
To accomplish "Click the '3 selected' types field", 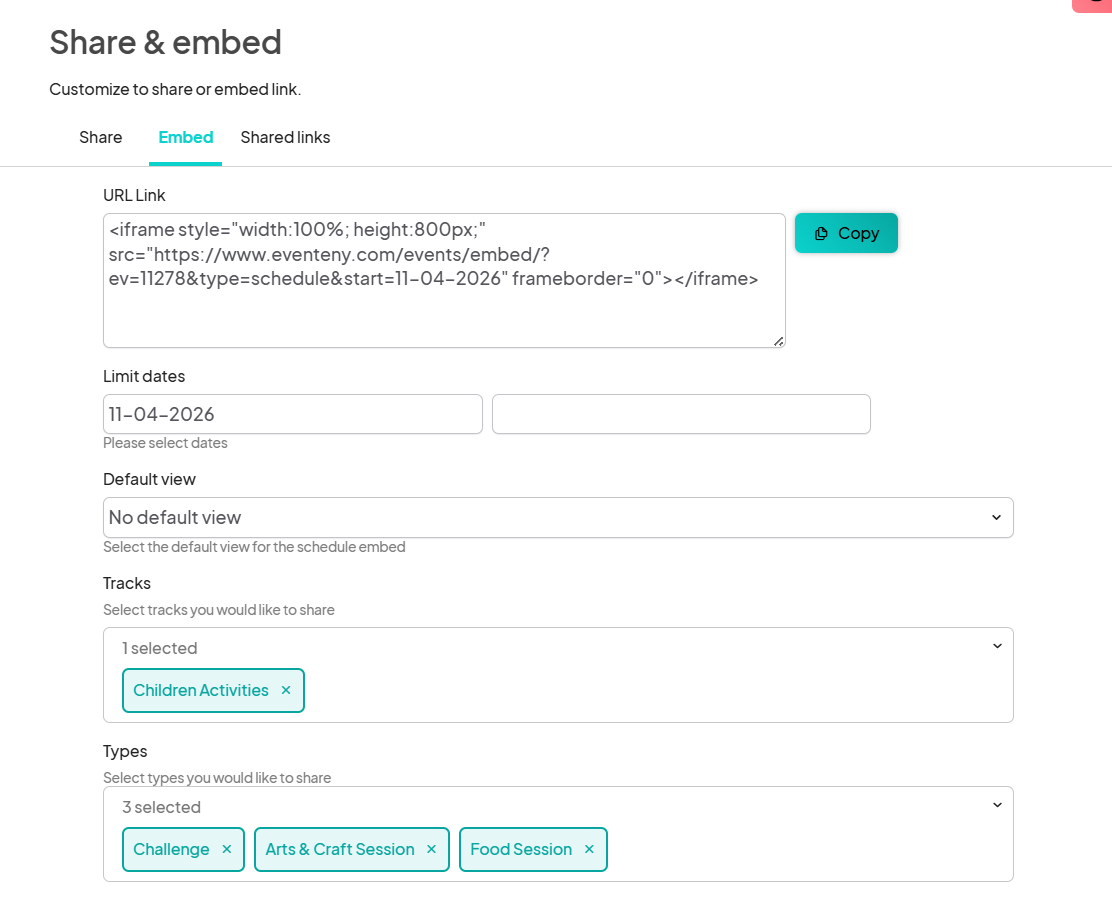I will point(162,807).
